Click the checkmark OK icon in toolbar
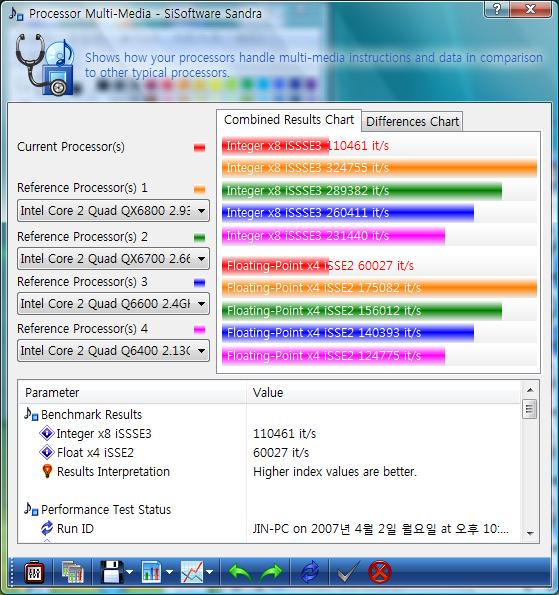The width and height of the screenshot is (559, 595). pos(348,571)
